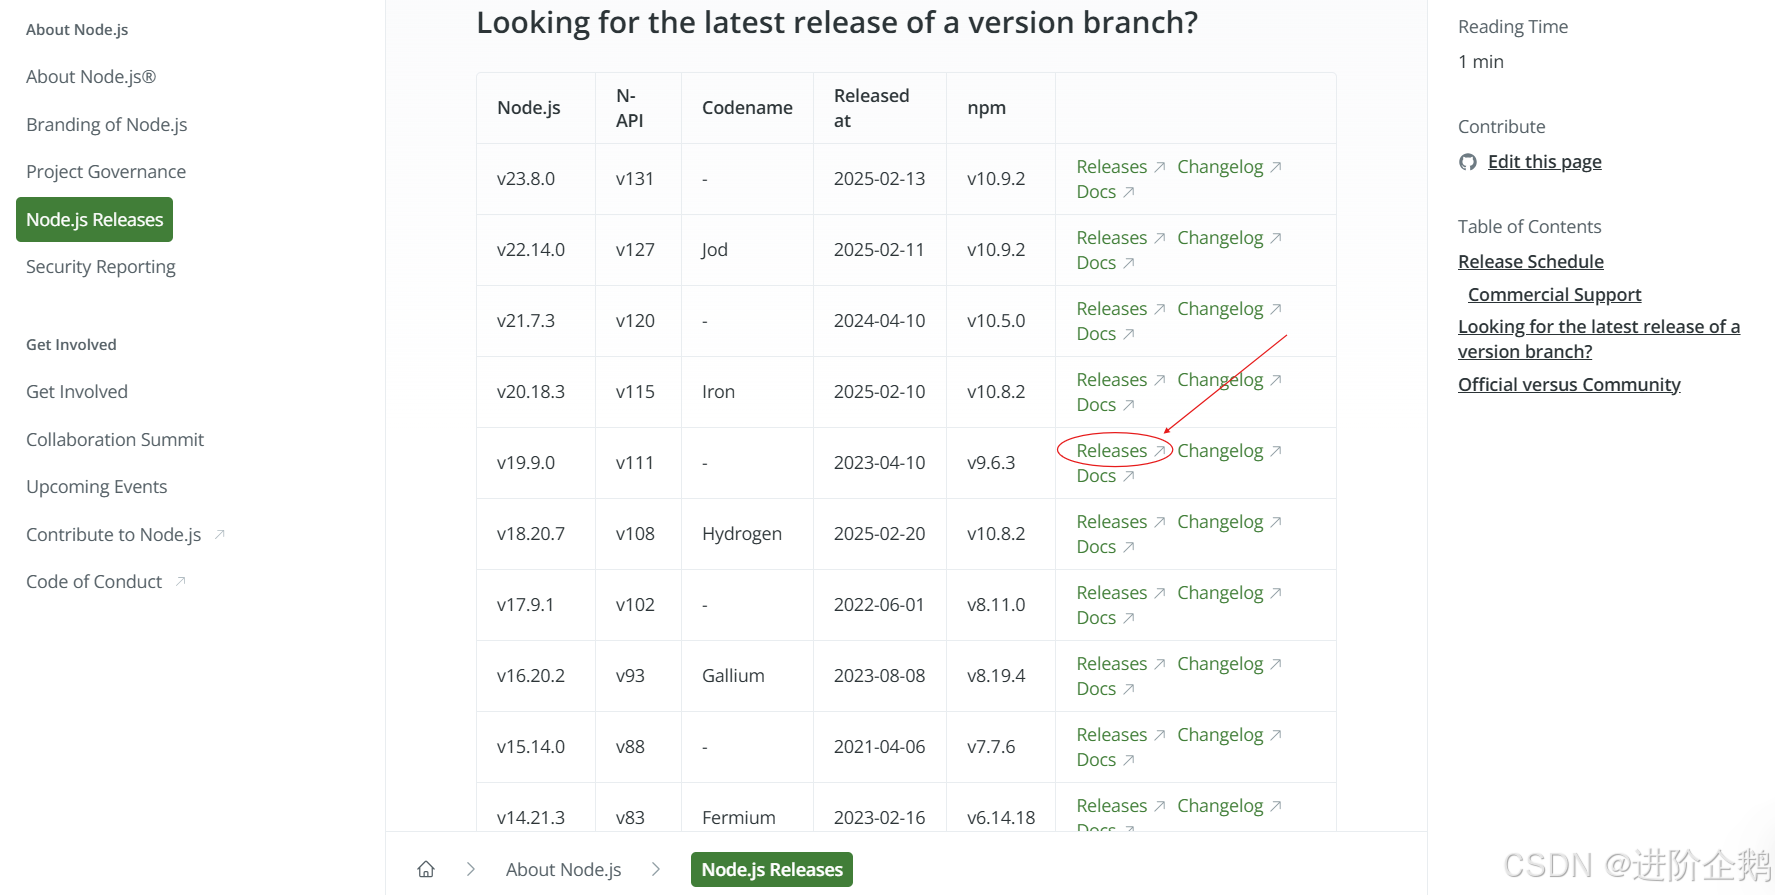
Task: Open the Get Involved sidebar link
Action: tap(77, 392)
